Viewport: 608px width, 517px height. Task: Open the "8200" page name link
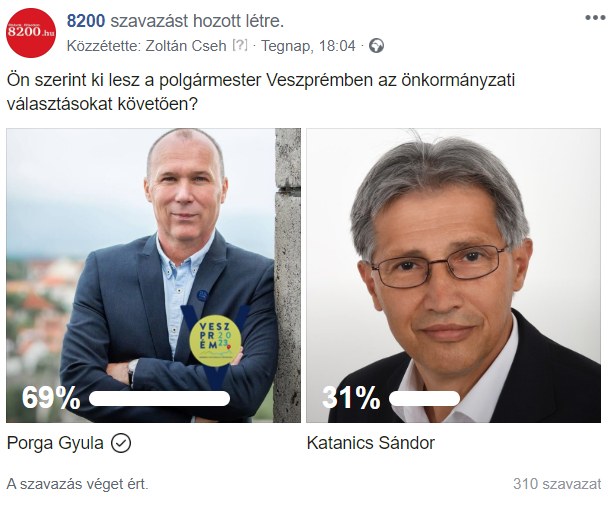86,20
